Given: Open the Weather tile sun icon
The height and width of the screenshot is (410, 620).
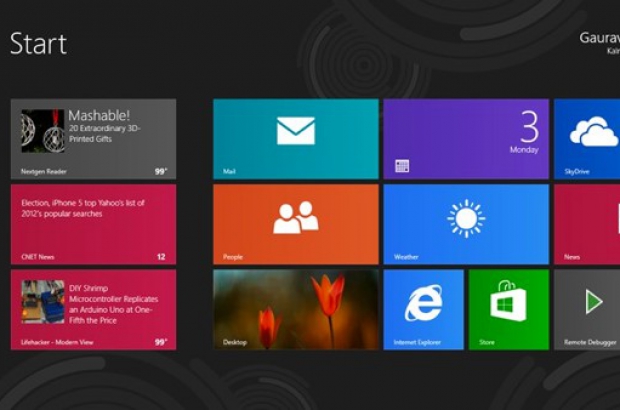Looking at the screenshot, I should click(x=466, y=217).
